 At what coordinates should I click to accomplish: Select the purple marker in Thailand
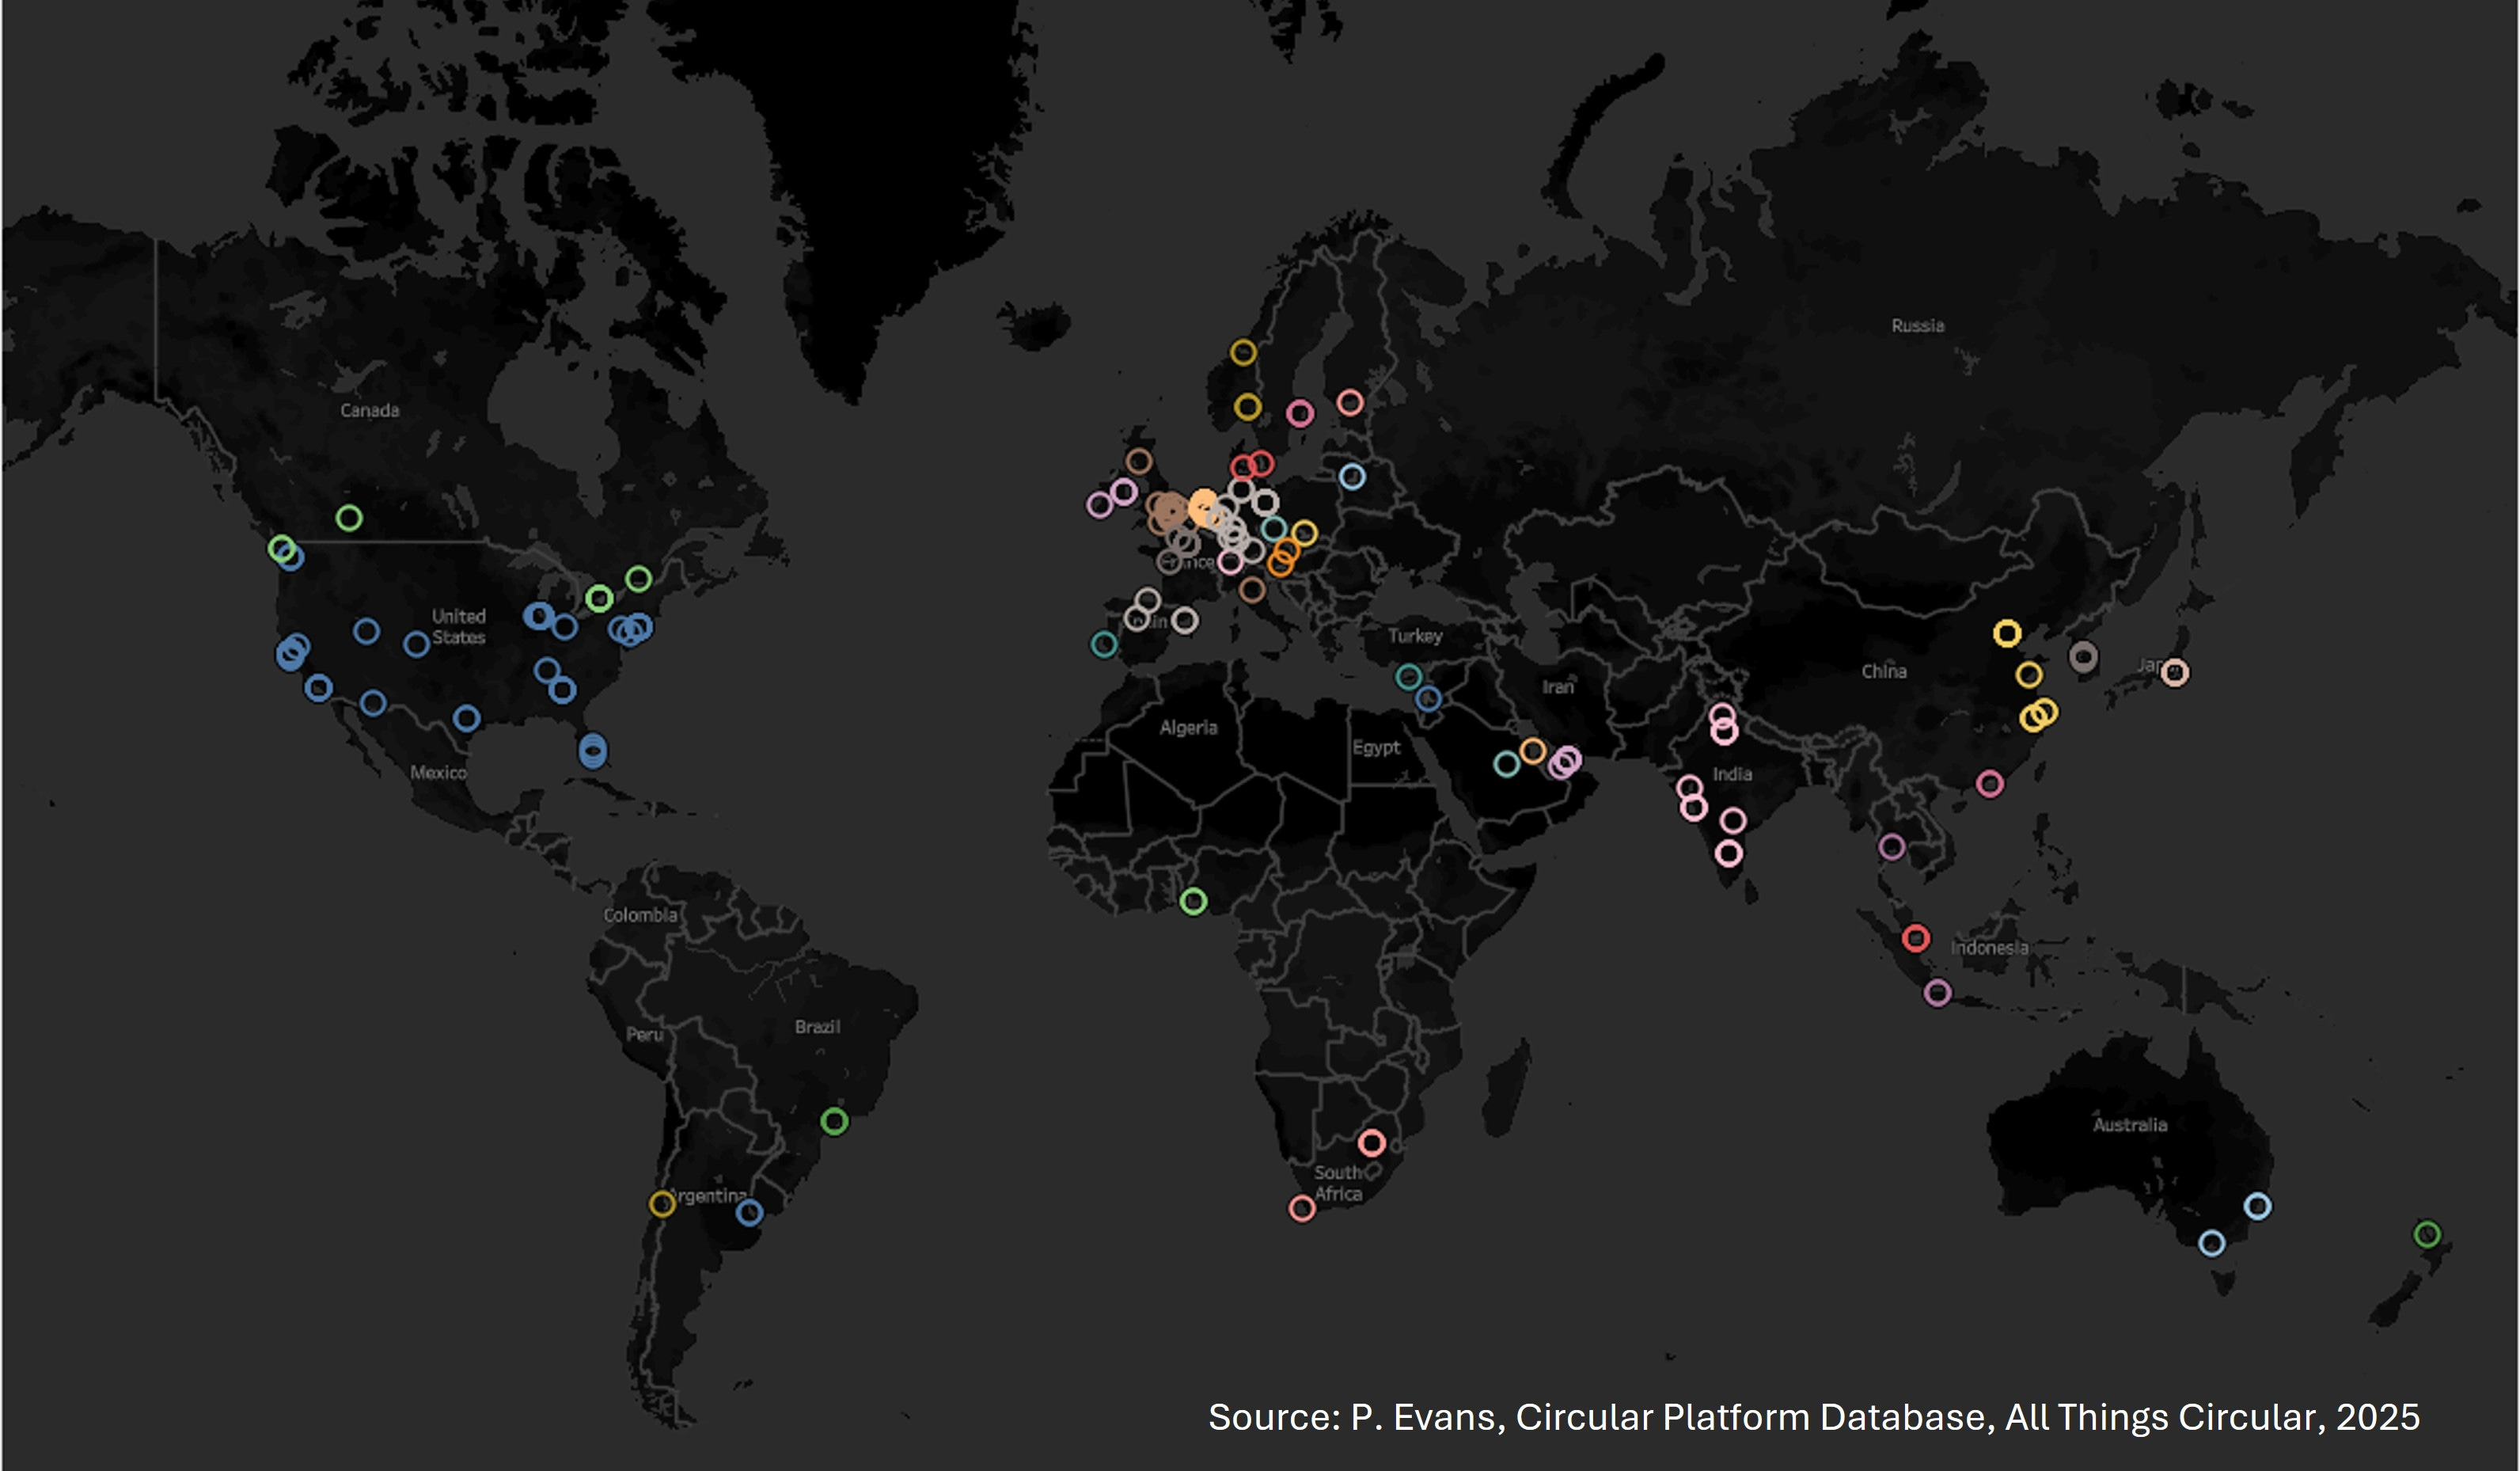[1891, 847]
